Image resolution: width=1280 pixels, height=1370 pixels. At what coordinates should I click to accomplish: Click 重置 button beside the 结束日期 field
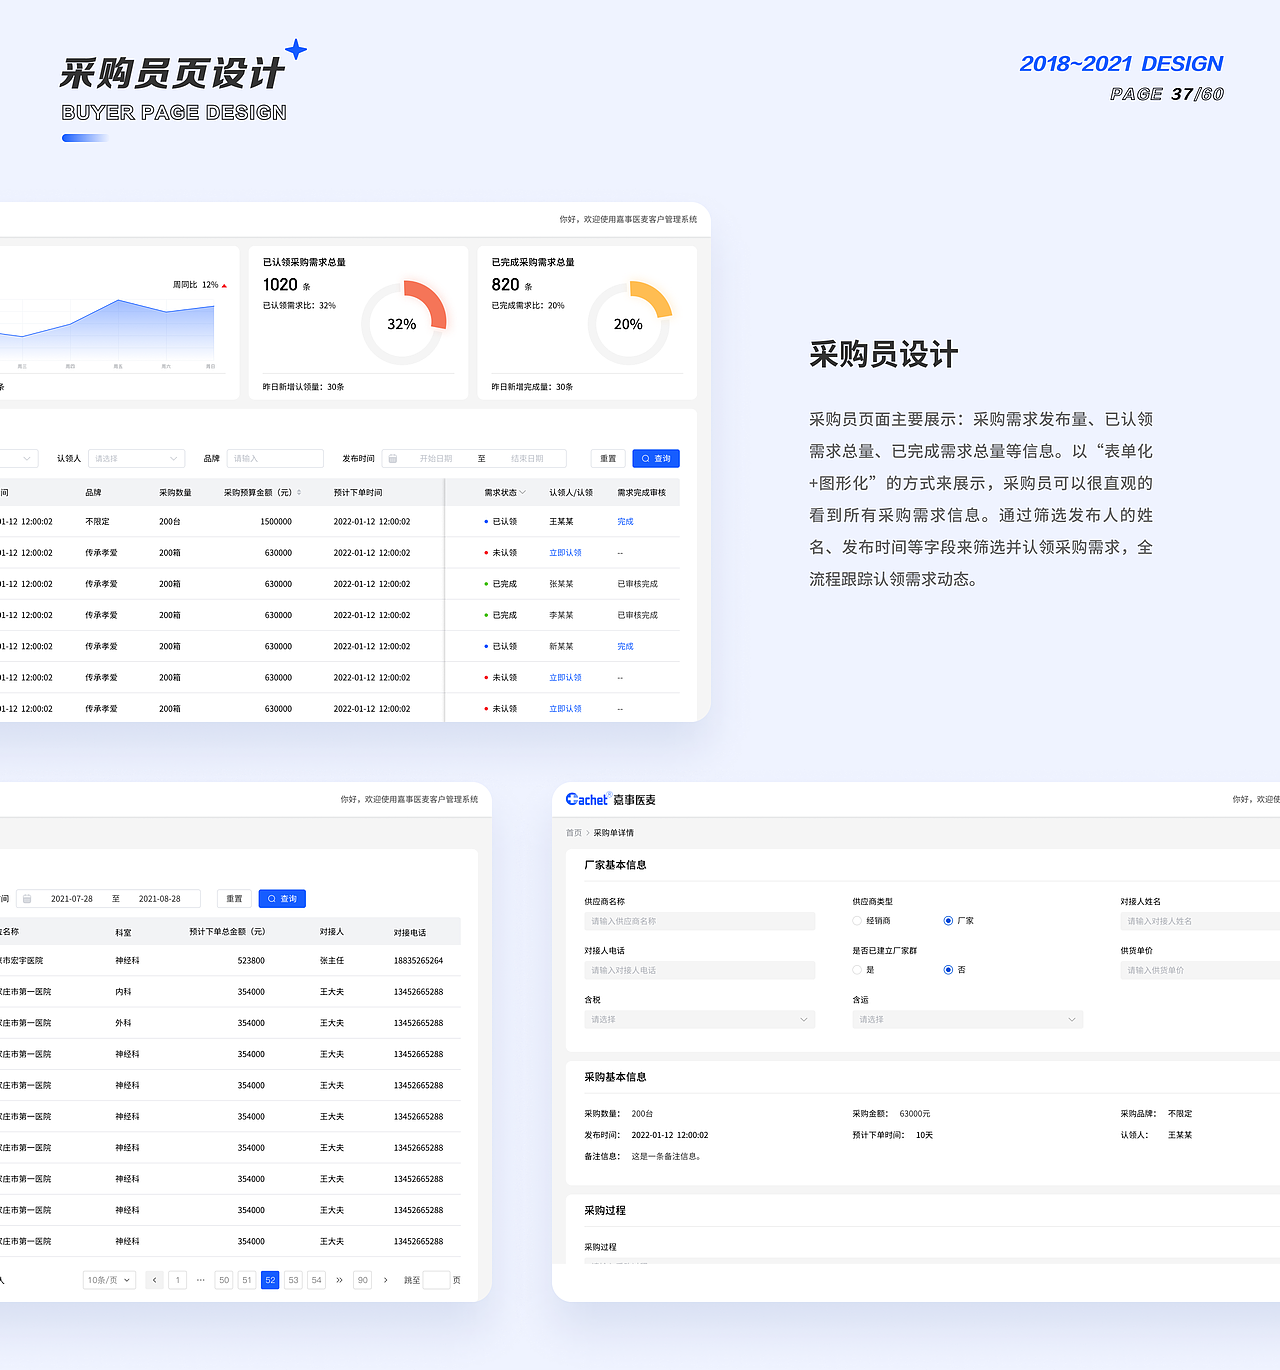[x=608, y=459]
